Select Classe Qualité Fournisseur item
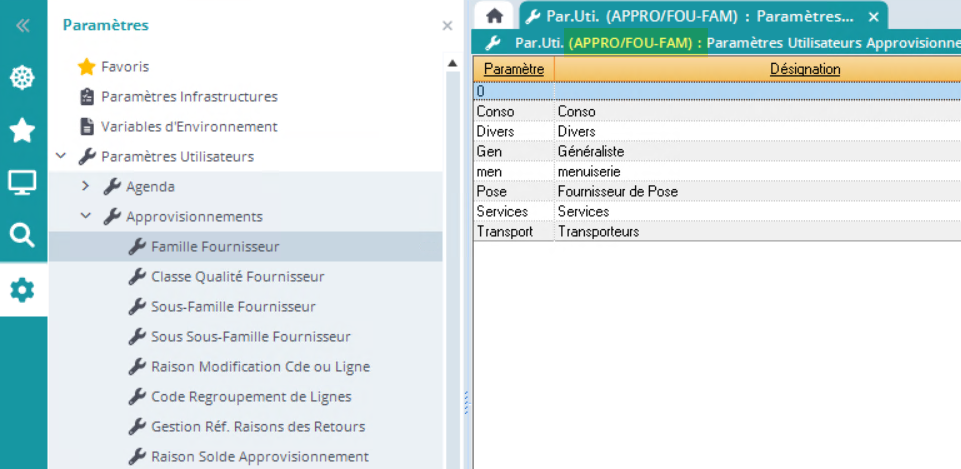The height and width of the screenshot is (469, 961). tap(237, 277)
